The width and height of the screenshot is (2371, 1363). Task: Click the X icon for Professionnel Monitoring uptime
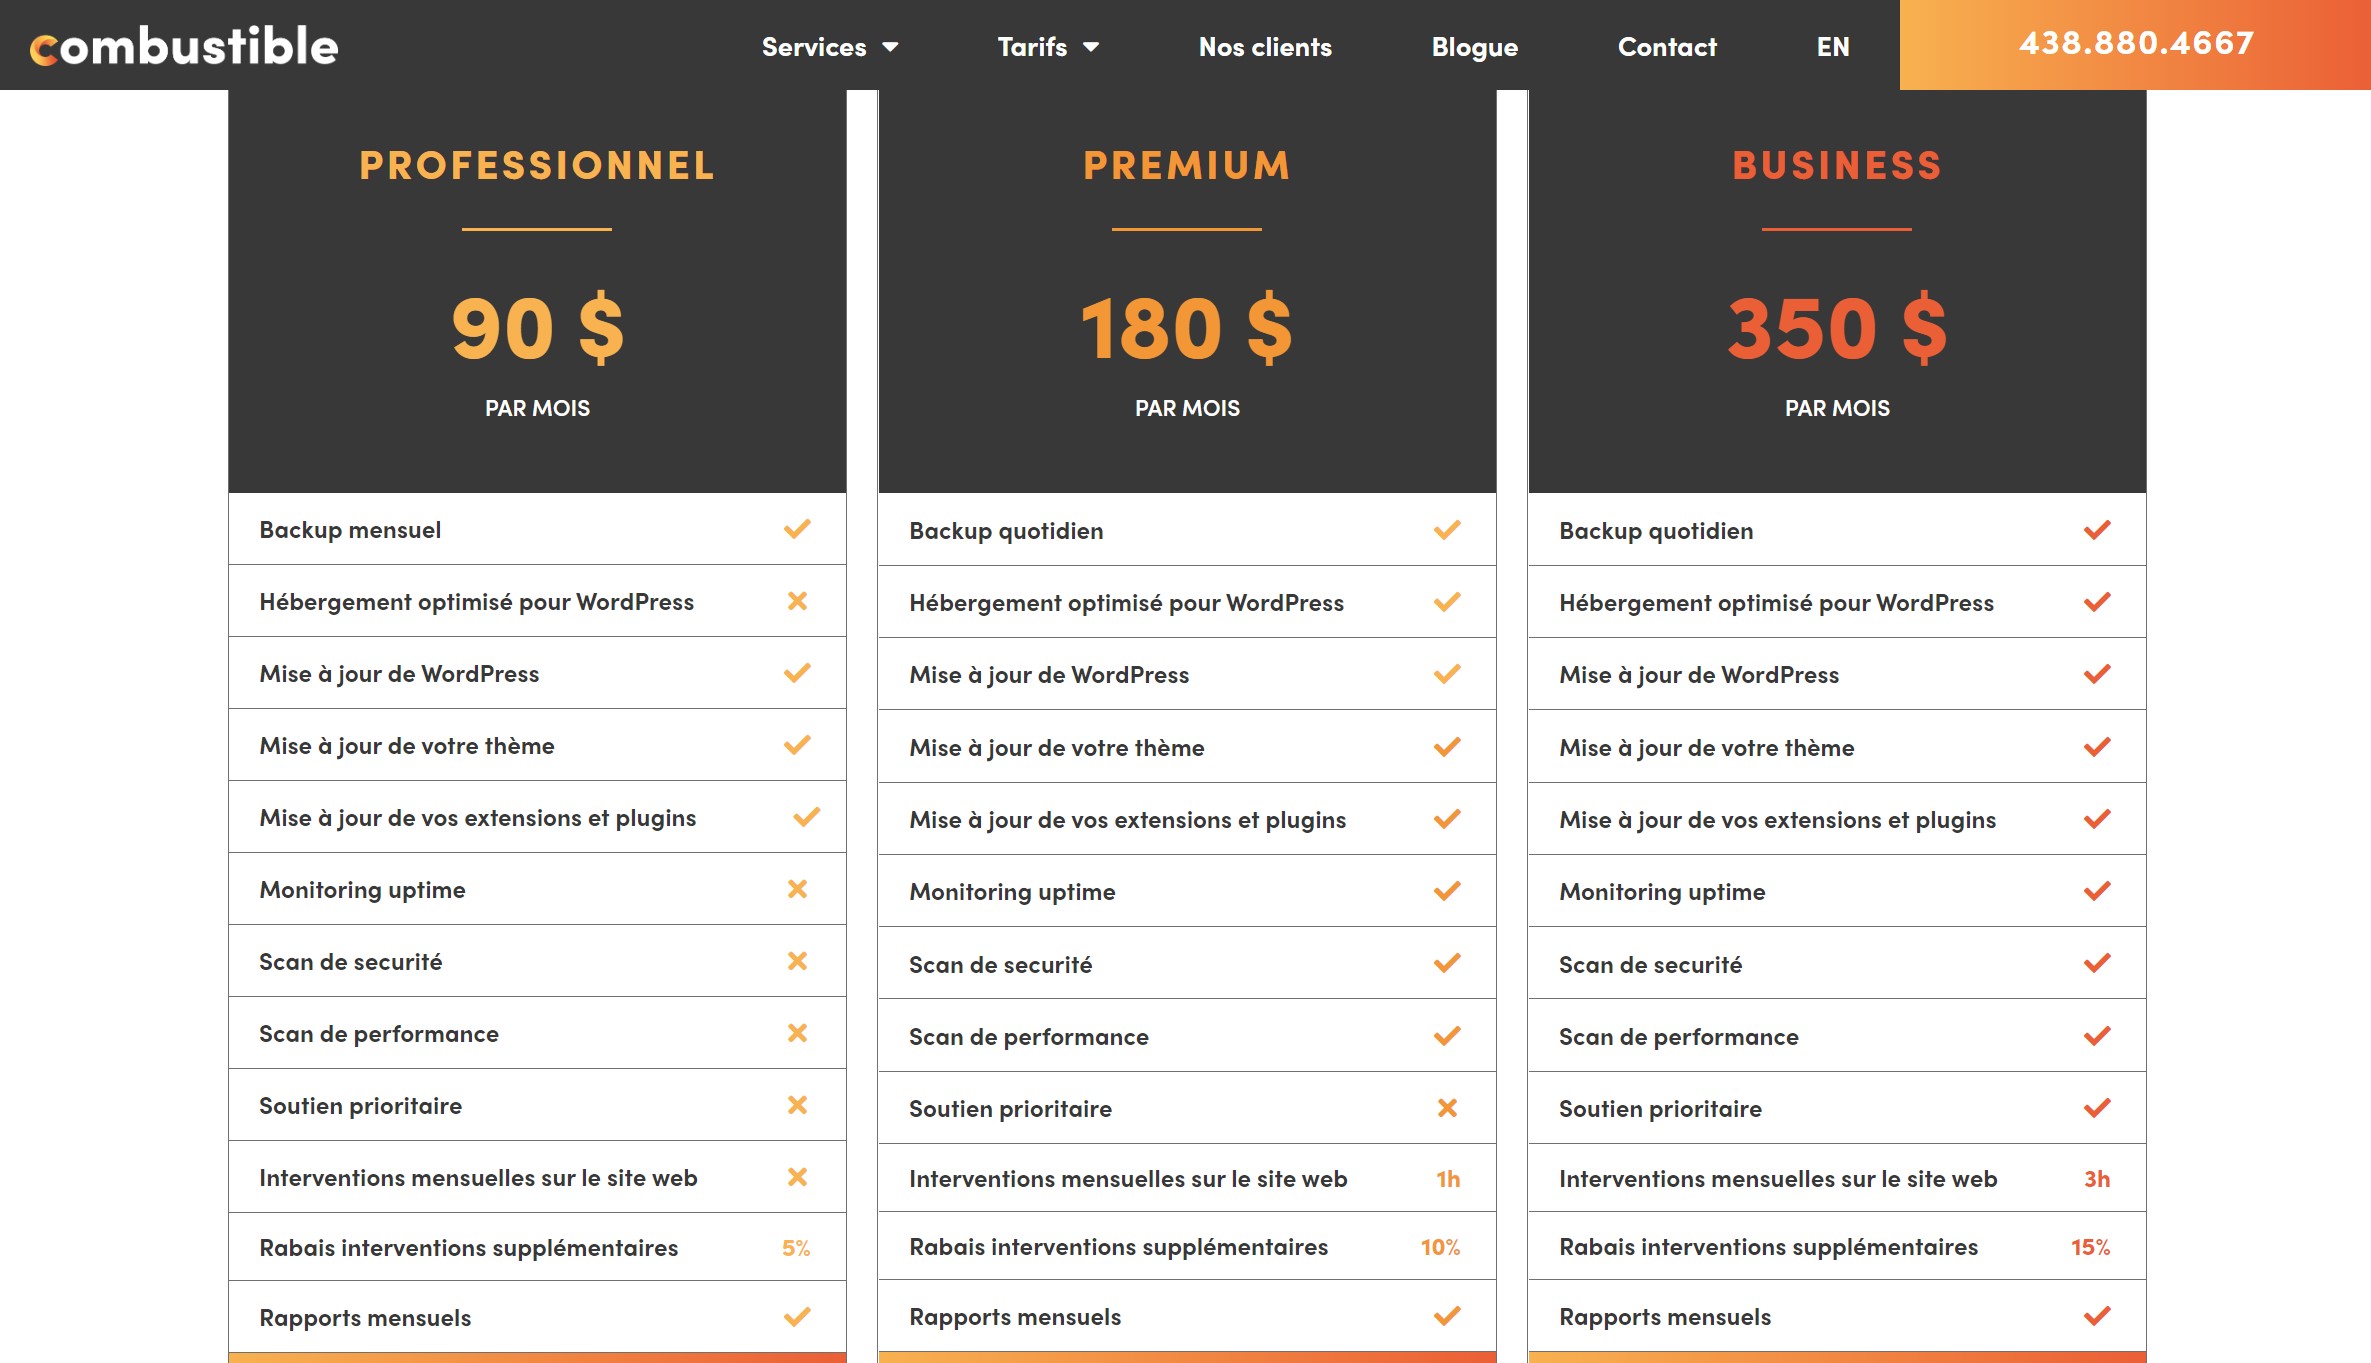797,889
